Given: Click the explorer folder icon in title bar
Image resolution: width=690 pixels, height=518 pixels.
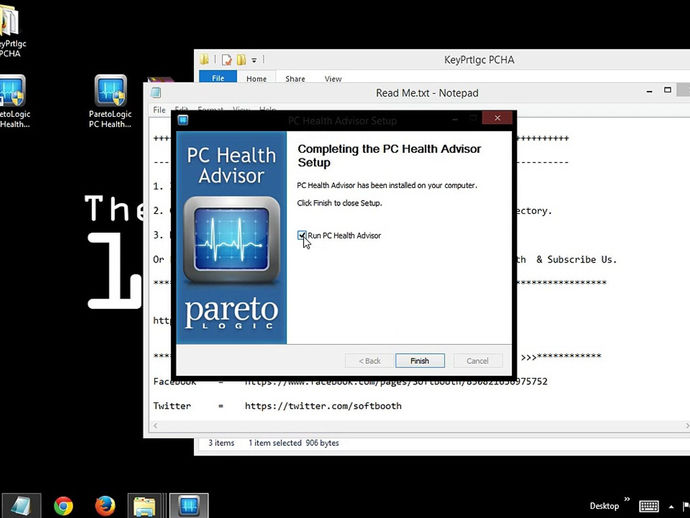Looking at the screenshot, I should point(205,59).
